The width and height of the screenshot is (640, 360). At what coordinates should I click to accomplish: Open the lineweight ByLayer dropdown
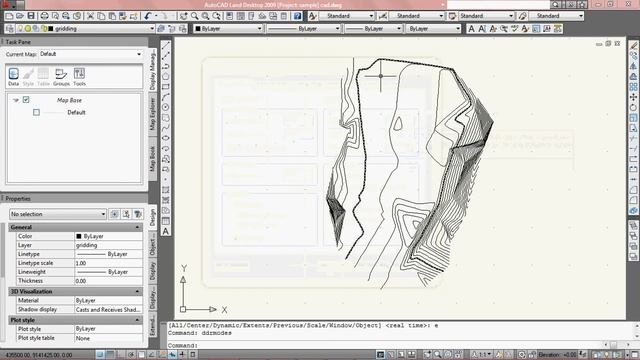point(399,29)
